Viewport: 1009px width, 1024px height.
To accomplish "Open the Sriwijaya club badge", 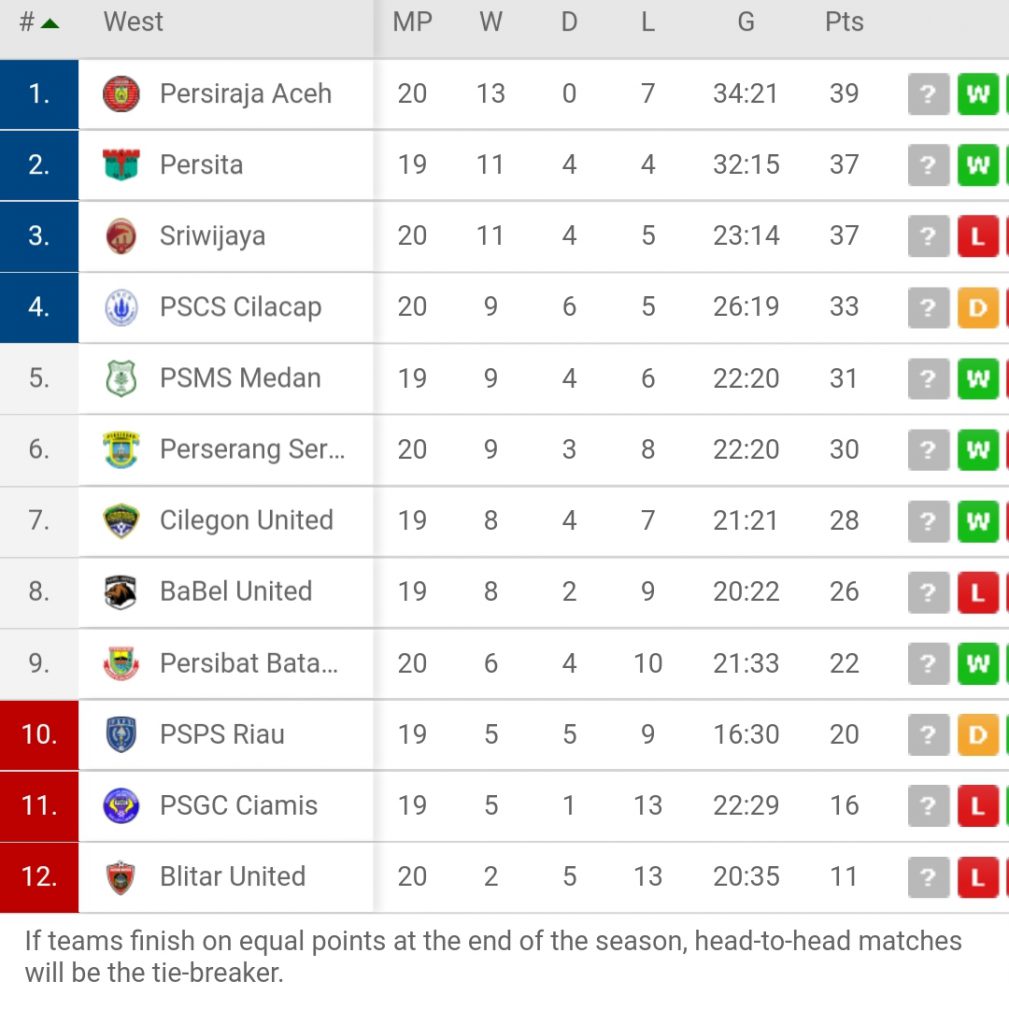I will (121, 236).
